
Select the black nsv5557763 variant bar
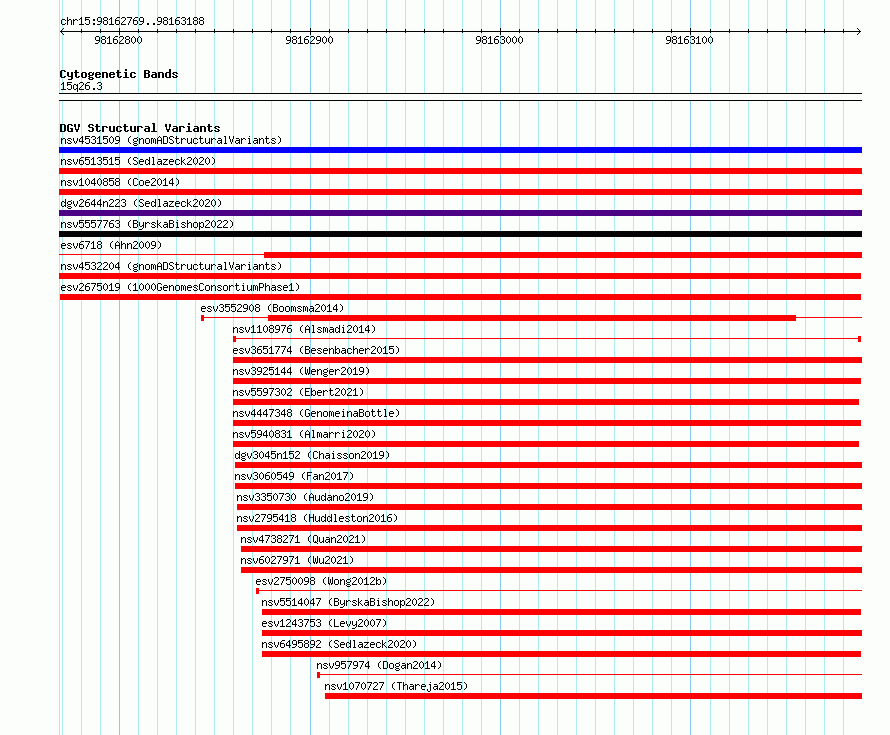460,234
